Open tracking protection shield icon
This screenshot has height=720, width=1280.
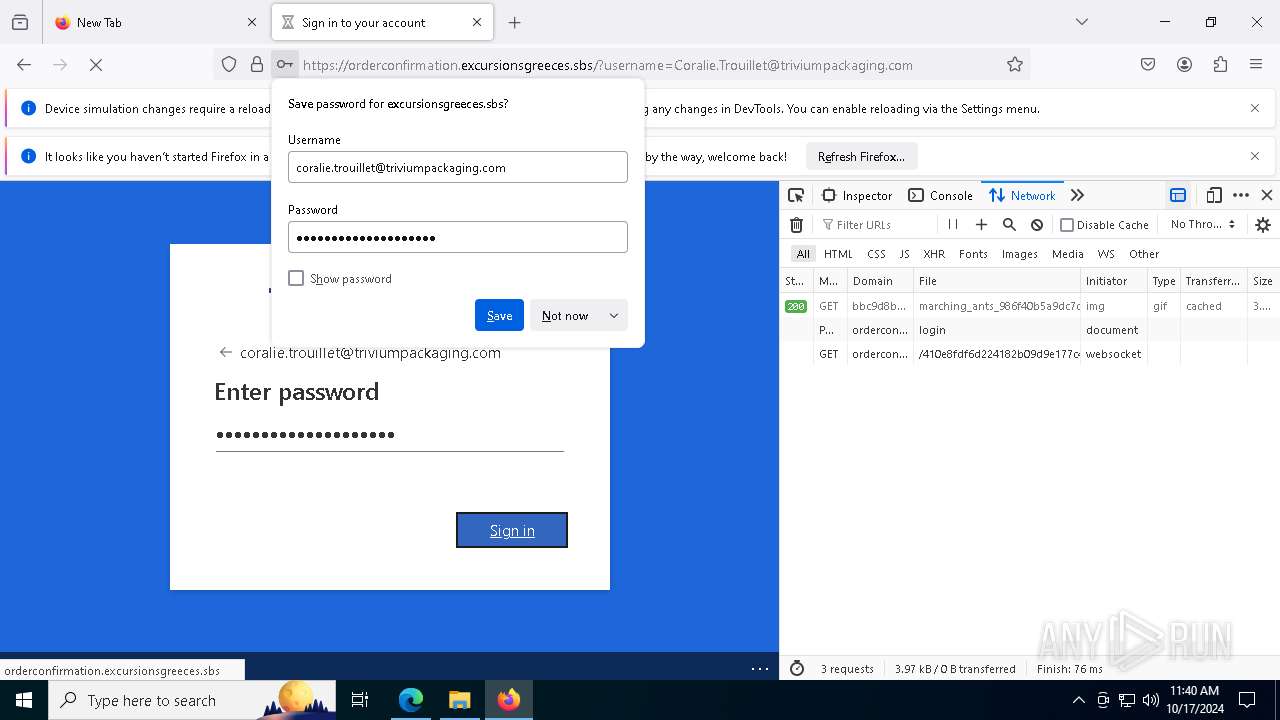(229, 65)
